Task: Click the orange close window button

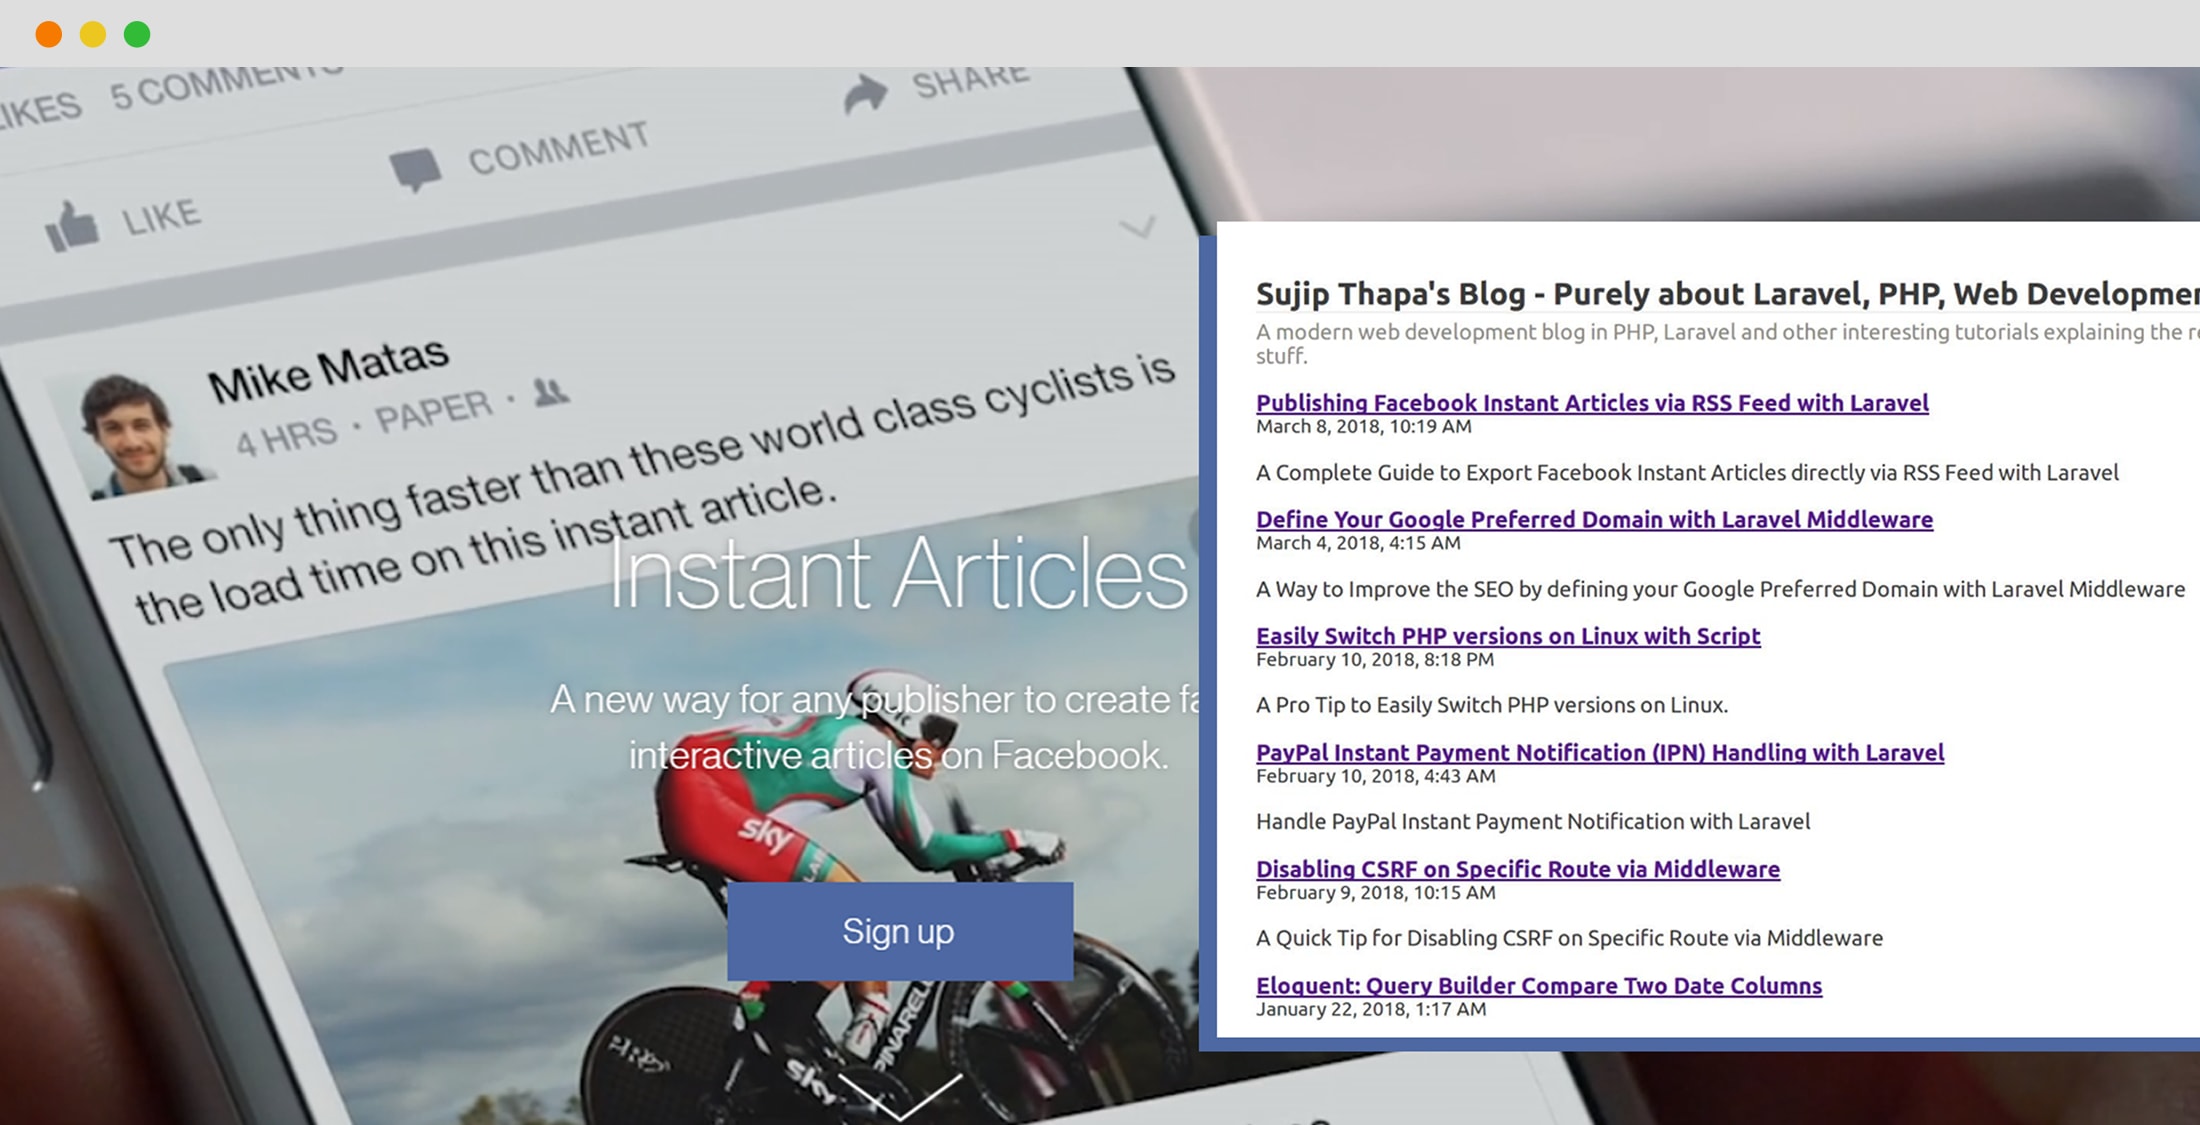Action: pos(49,34)
